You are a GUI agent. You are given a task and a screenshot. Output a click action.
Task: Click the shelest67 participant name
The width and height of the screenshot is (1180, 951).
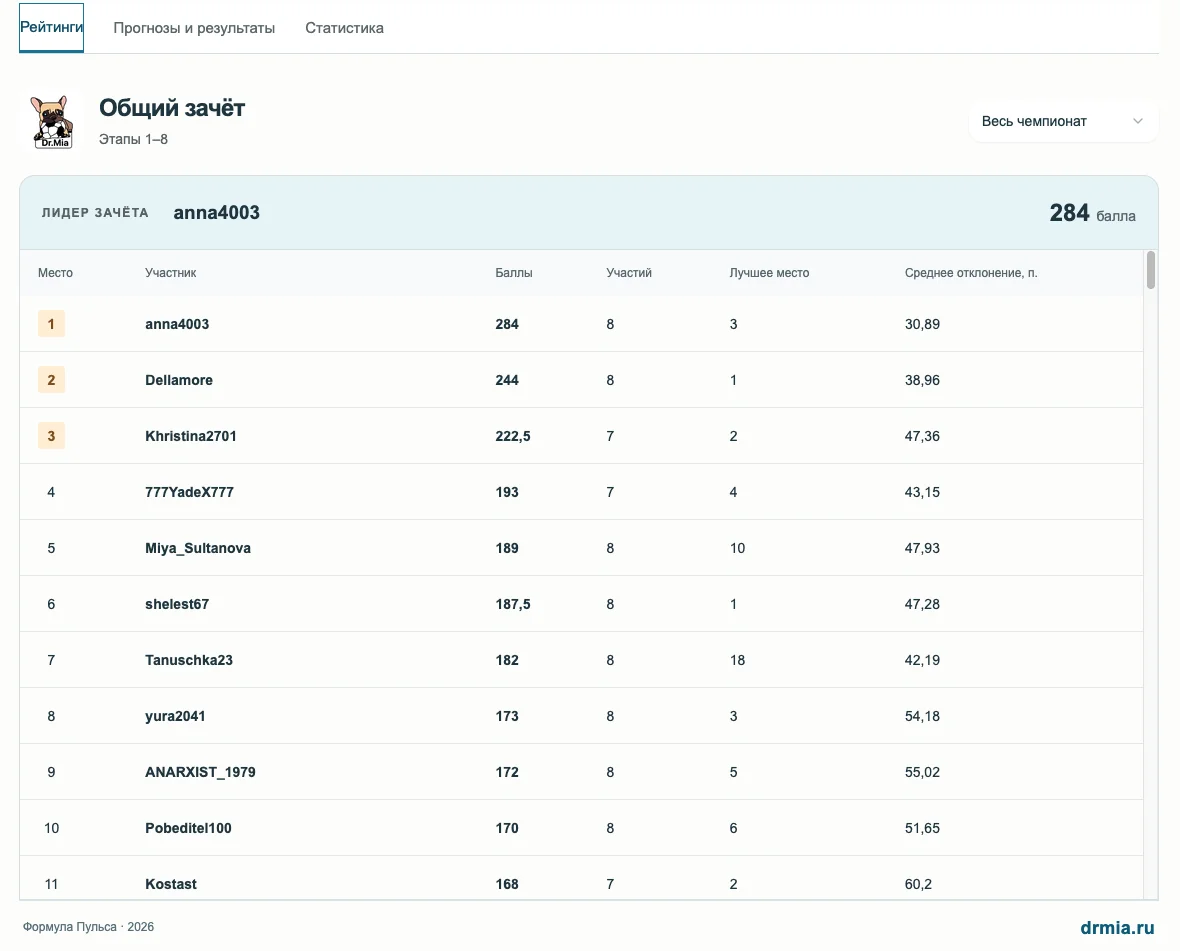(x=177, y=604)
